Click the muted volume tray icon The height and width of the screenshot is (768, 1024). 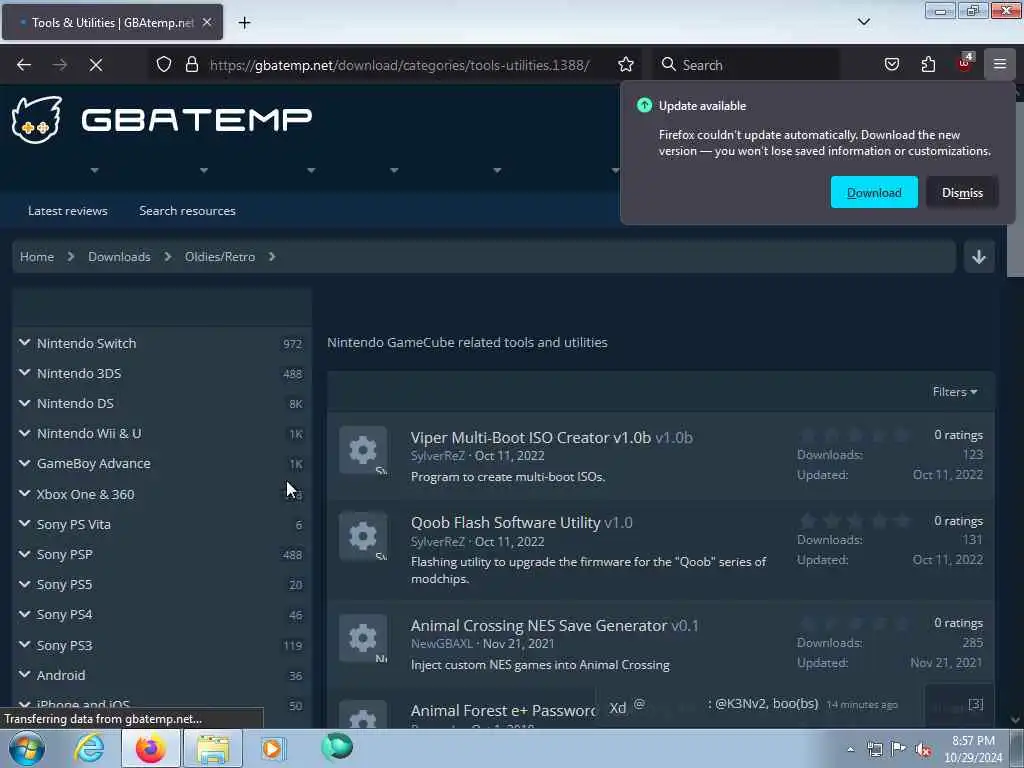pyautogui.click(x=923, y=749)
